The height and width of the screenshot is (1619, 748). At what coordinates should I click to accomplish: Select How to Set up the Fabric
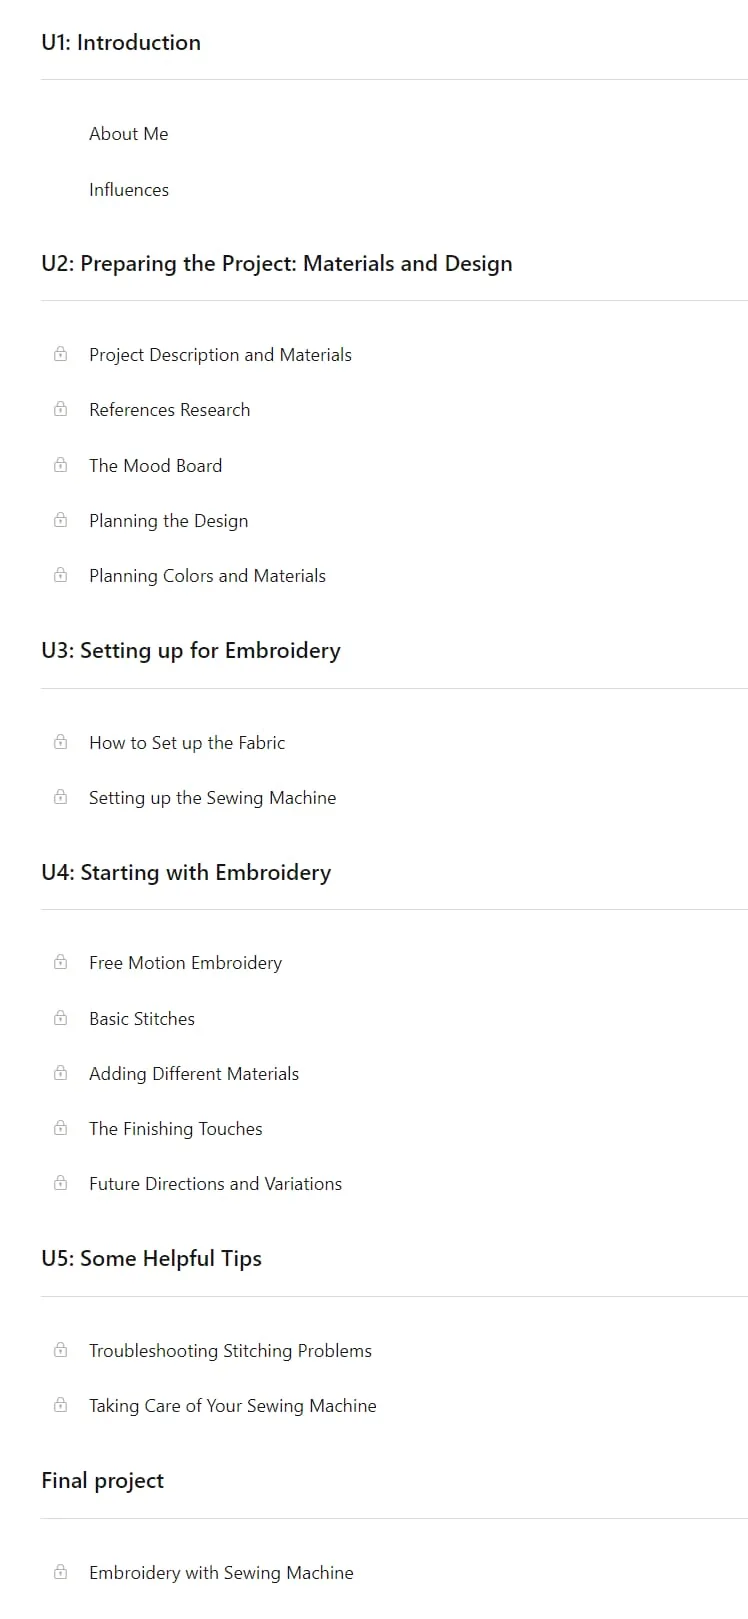pos(187,743)
